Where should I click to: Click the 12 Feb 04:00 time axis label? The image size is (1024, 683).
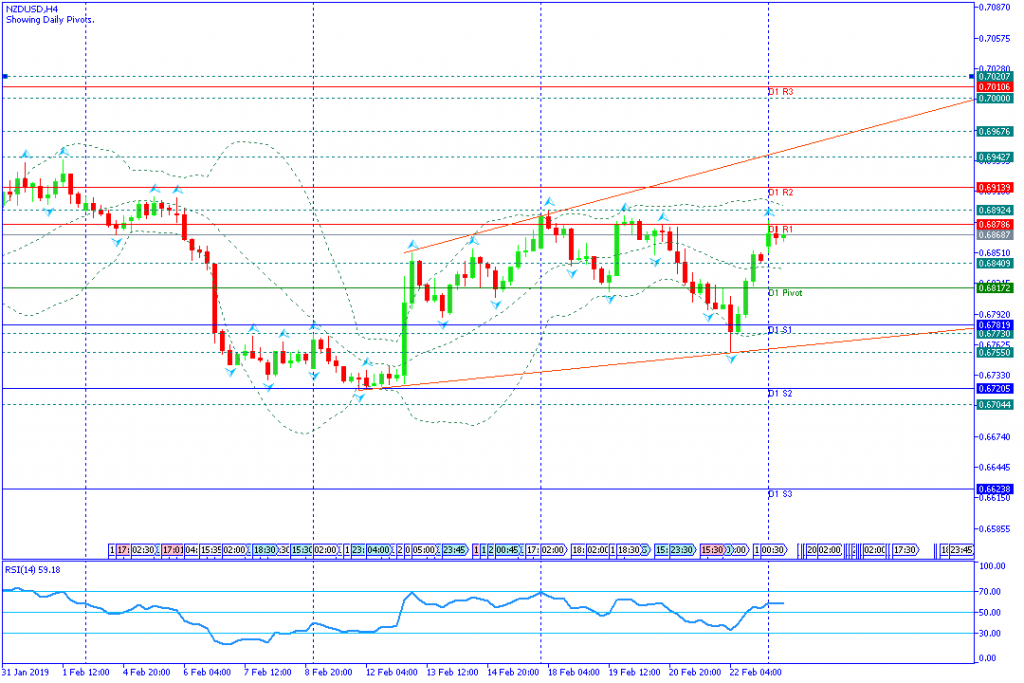click(x=391, y=673)
